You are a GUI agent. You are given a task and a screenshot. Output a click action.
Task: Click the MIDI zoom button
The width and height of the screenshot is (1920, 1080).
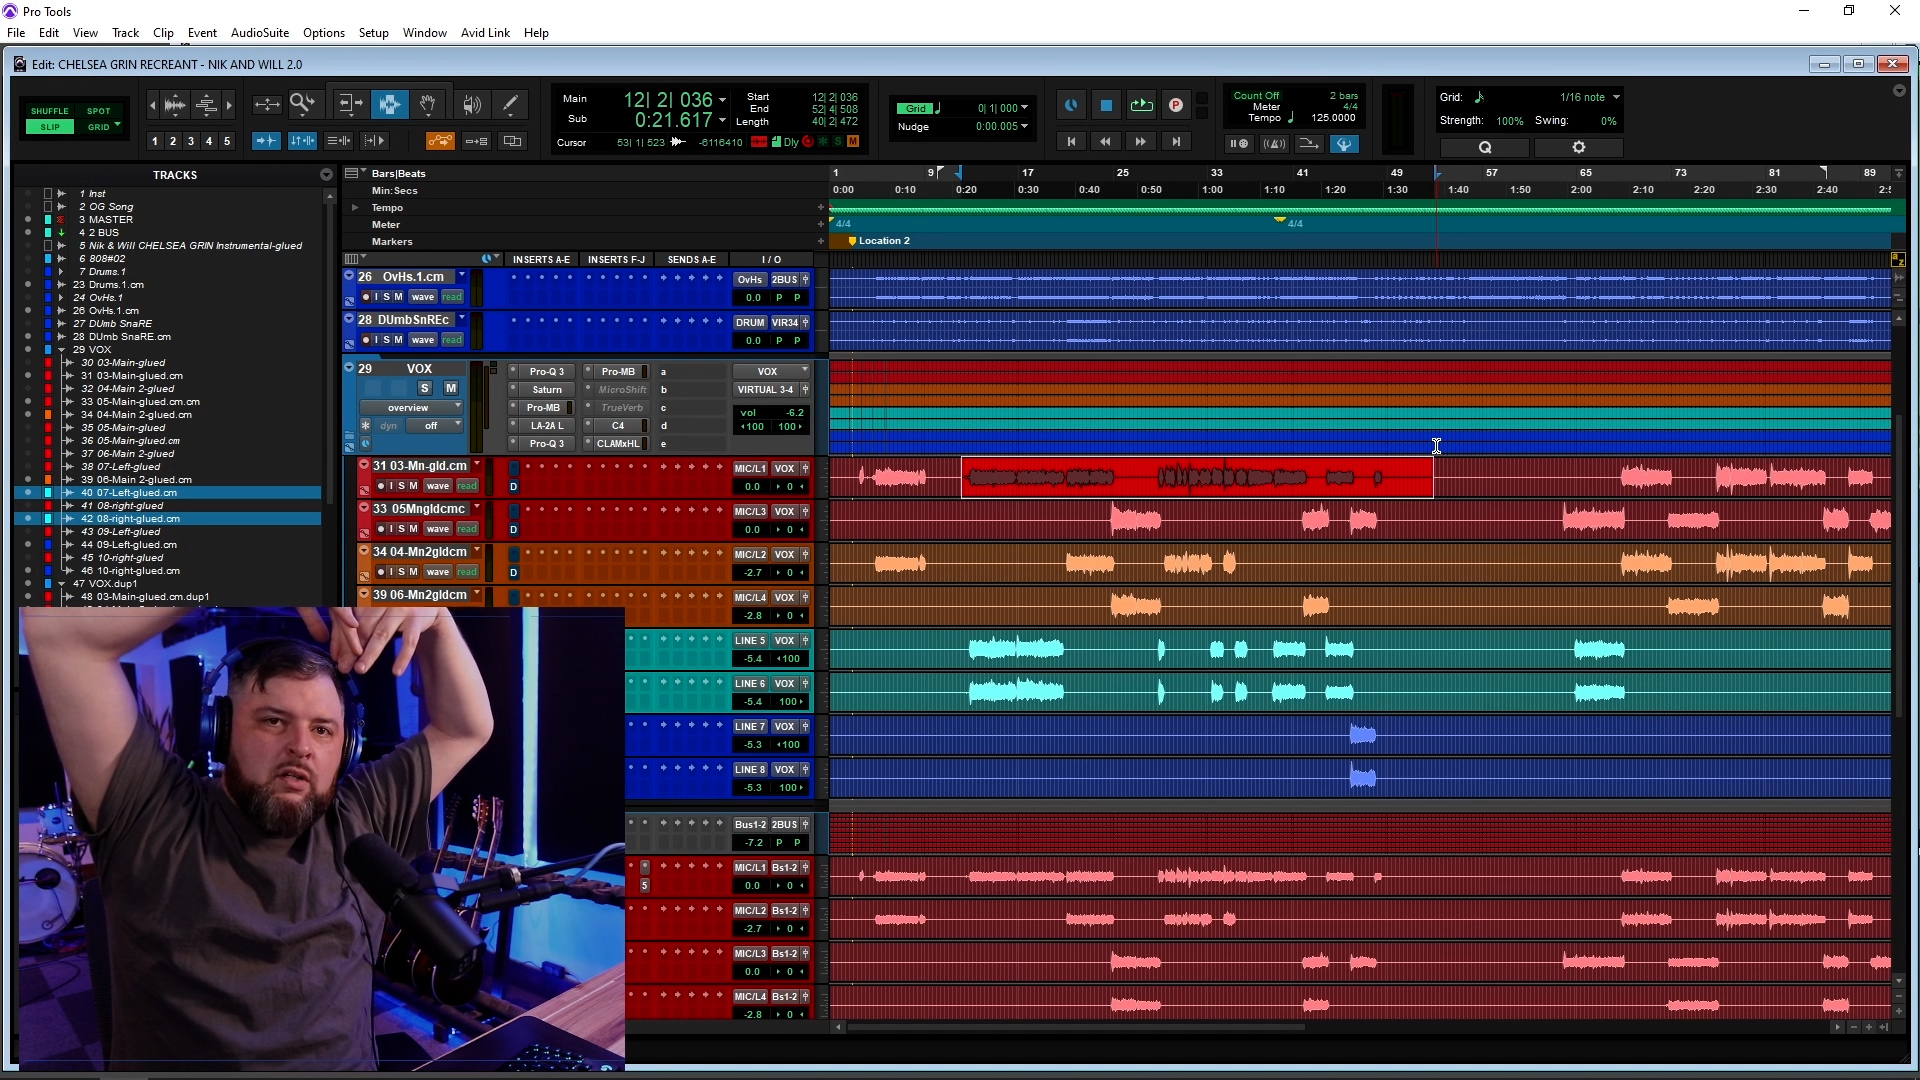point(207,104)
